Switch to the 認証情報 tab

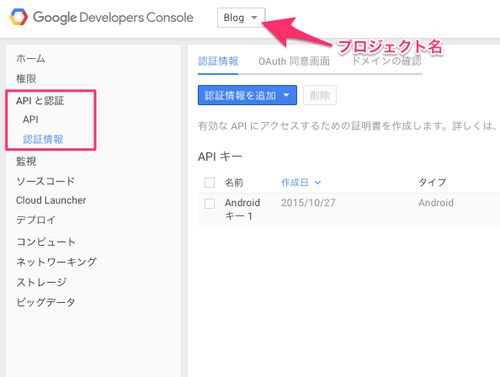click(218, 61)
